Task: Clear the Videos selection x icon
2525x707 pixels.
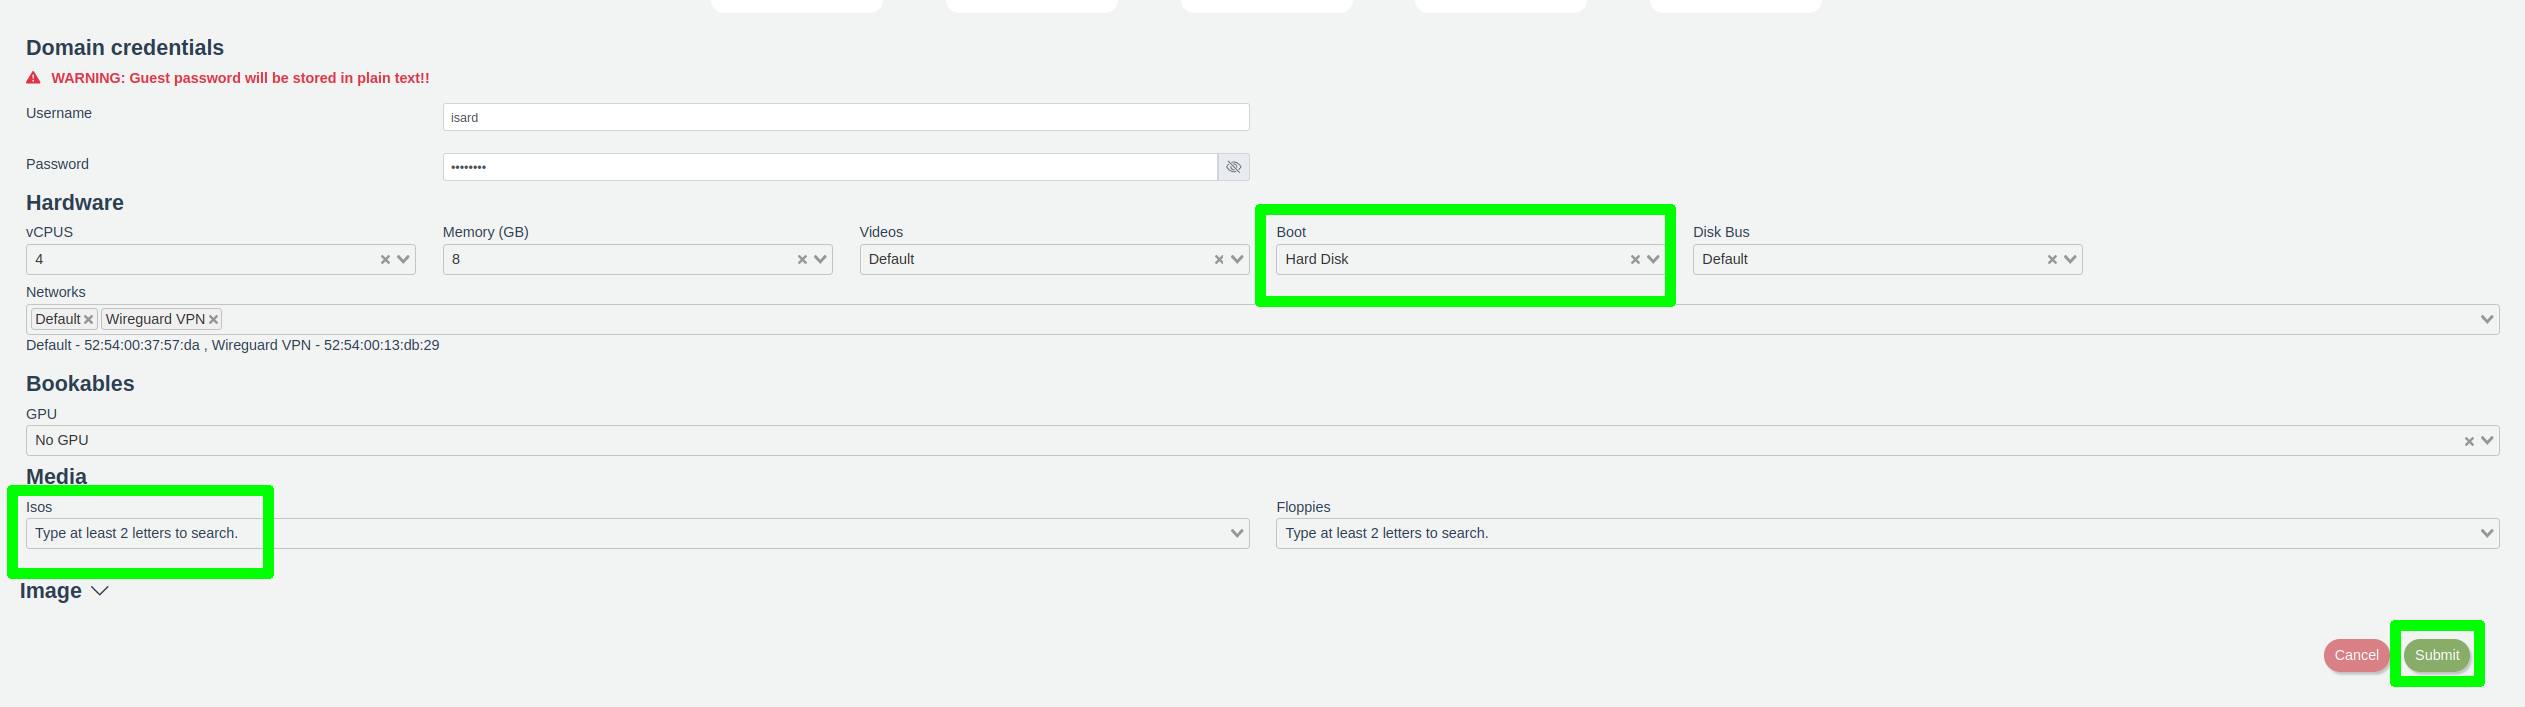Action: pyautogui.click(x=1219, y=260)
